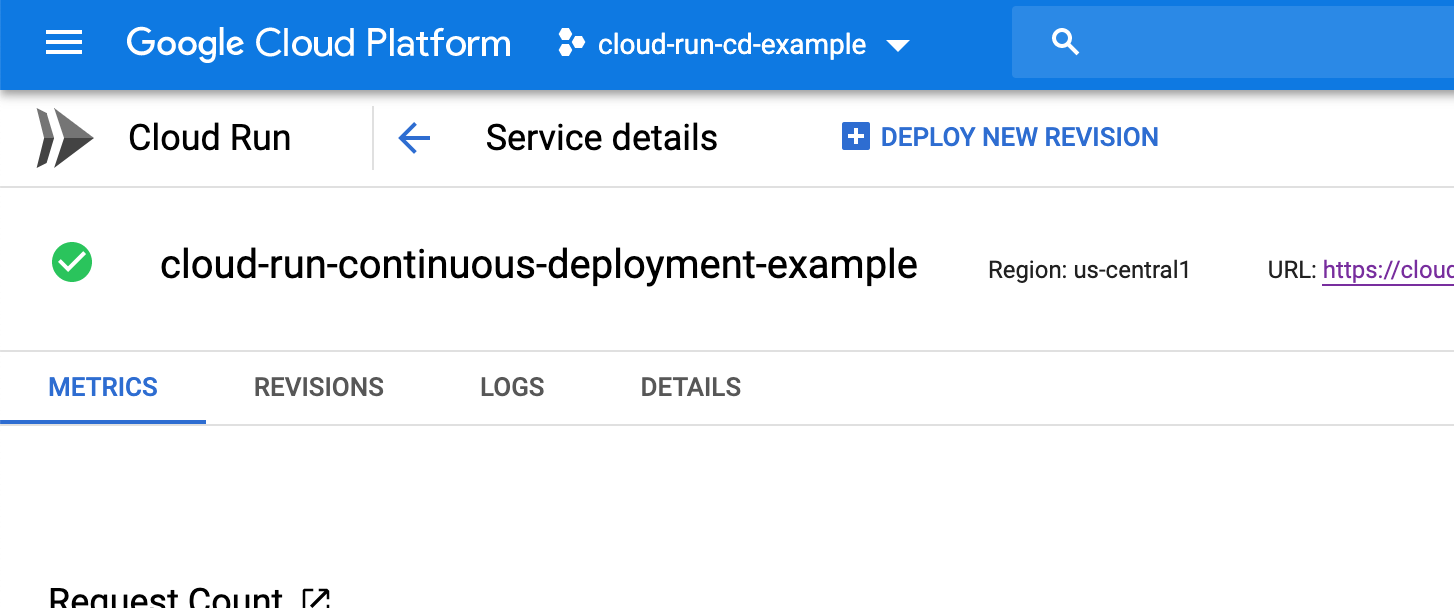Click the search magnifier icon
This screenshot has width=1454, height=608.
[1066, 42]
